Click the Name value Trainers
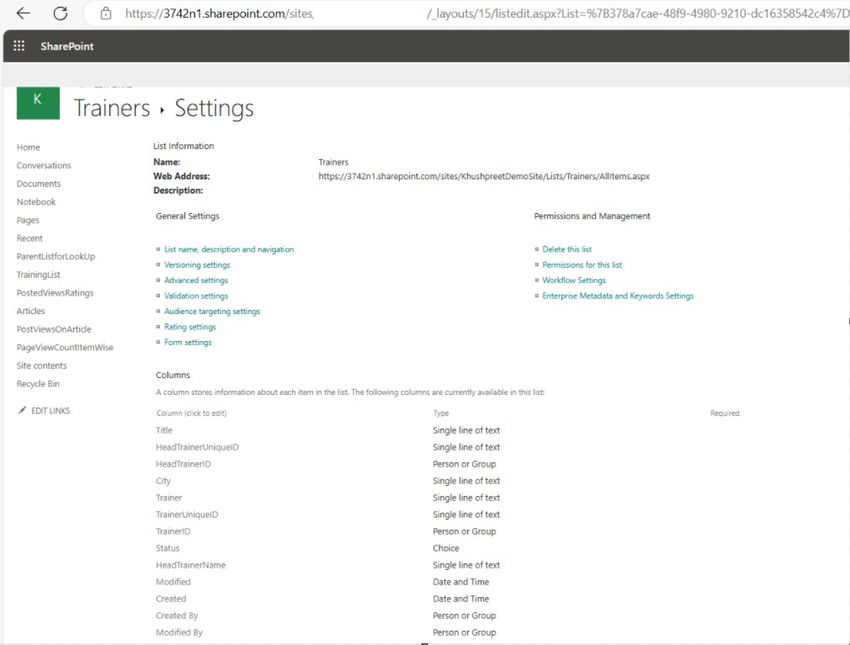The image size is (850, 645). [x=333, y=162]
